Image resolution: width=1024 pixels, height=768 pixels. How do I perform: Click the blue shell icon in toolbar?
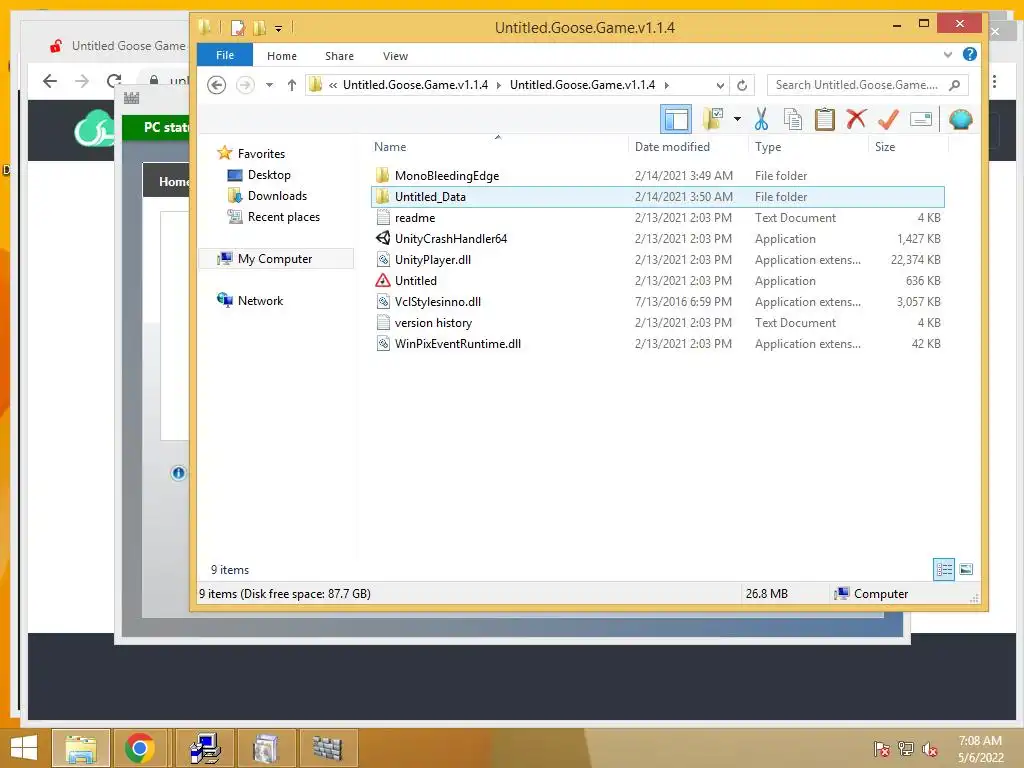click(961, 120)
